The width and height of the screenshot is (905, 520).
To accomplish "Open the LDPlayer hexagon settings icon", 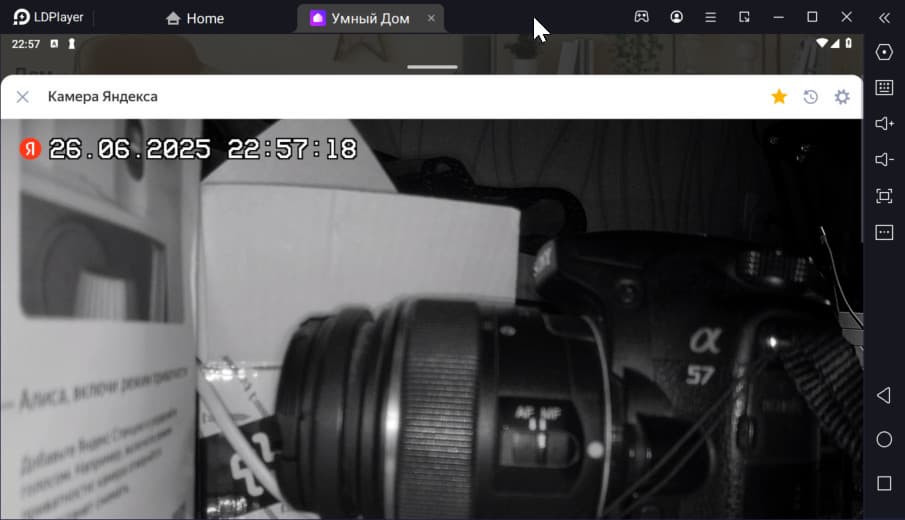I will (884, 52).
